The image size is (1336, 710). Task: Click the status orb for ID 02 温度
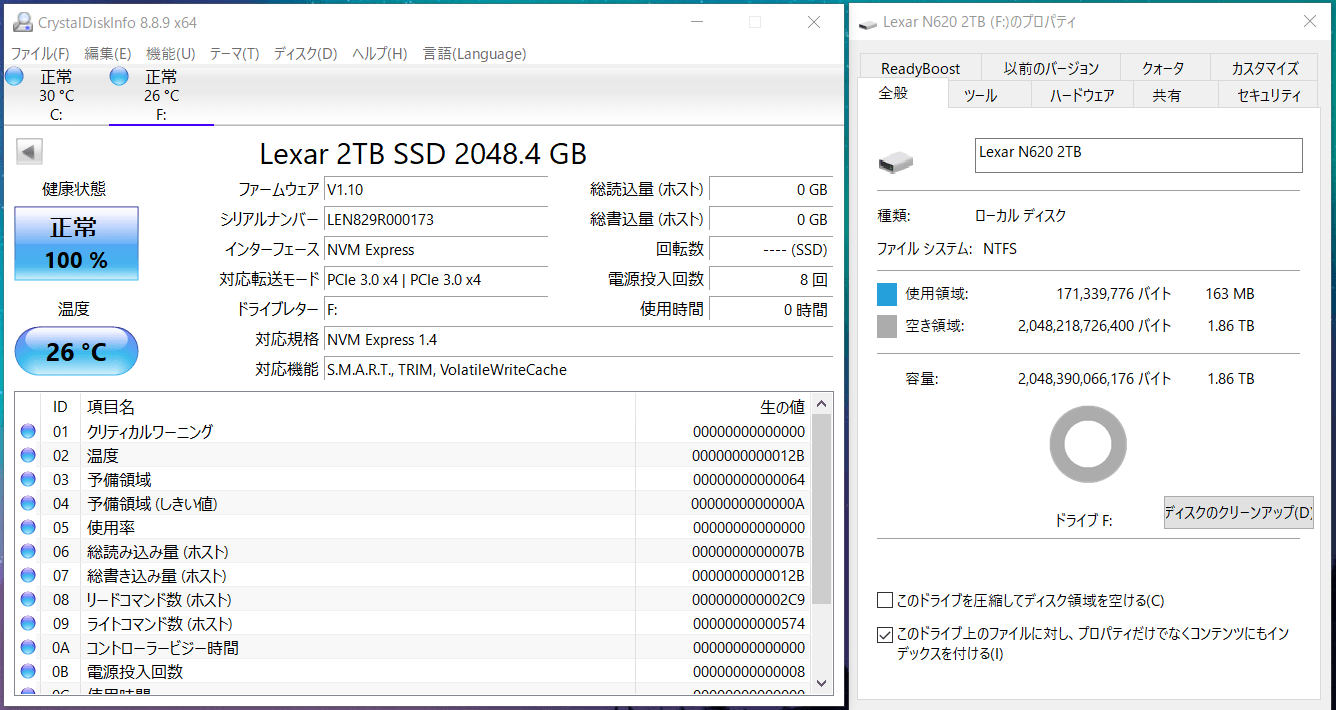(28, 456)
